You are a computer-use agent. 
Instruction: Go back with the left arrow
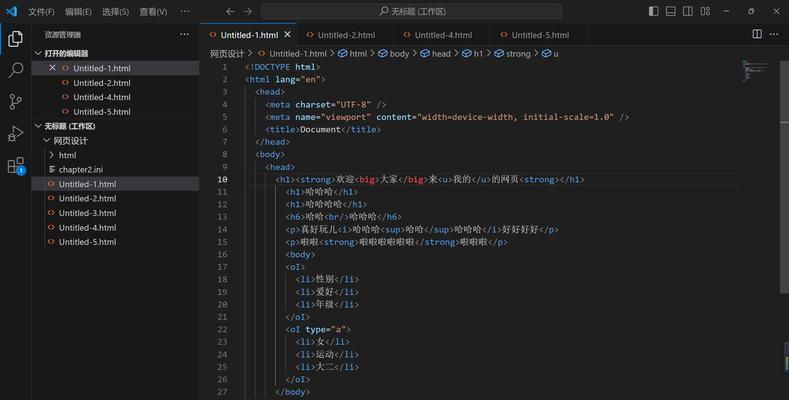point(230,11)
